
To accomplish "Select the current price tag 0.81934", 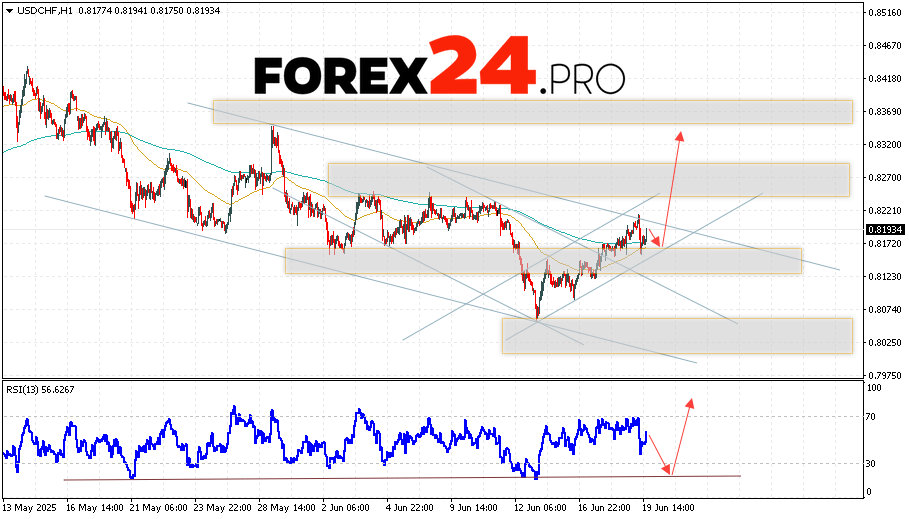I will tap(883, 229).
